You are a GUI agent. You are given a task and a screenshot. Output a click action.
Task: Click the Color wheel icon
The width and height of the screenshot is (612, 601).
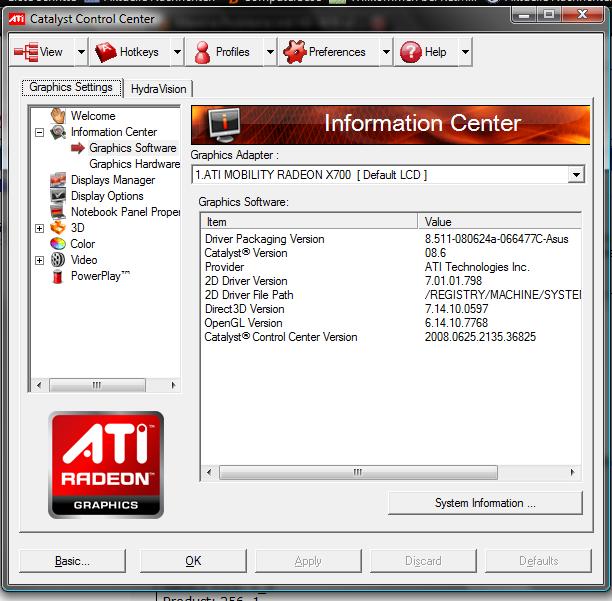(x=58, y=244)
